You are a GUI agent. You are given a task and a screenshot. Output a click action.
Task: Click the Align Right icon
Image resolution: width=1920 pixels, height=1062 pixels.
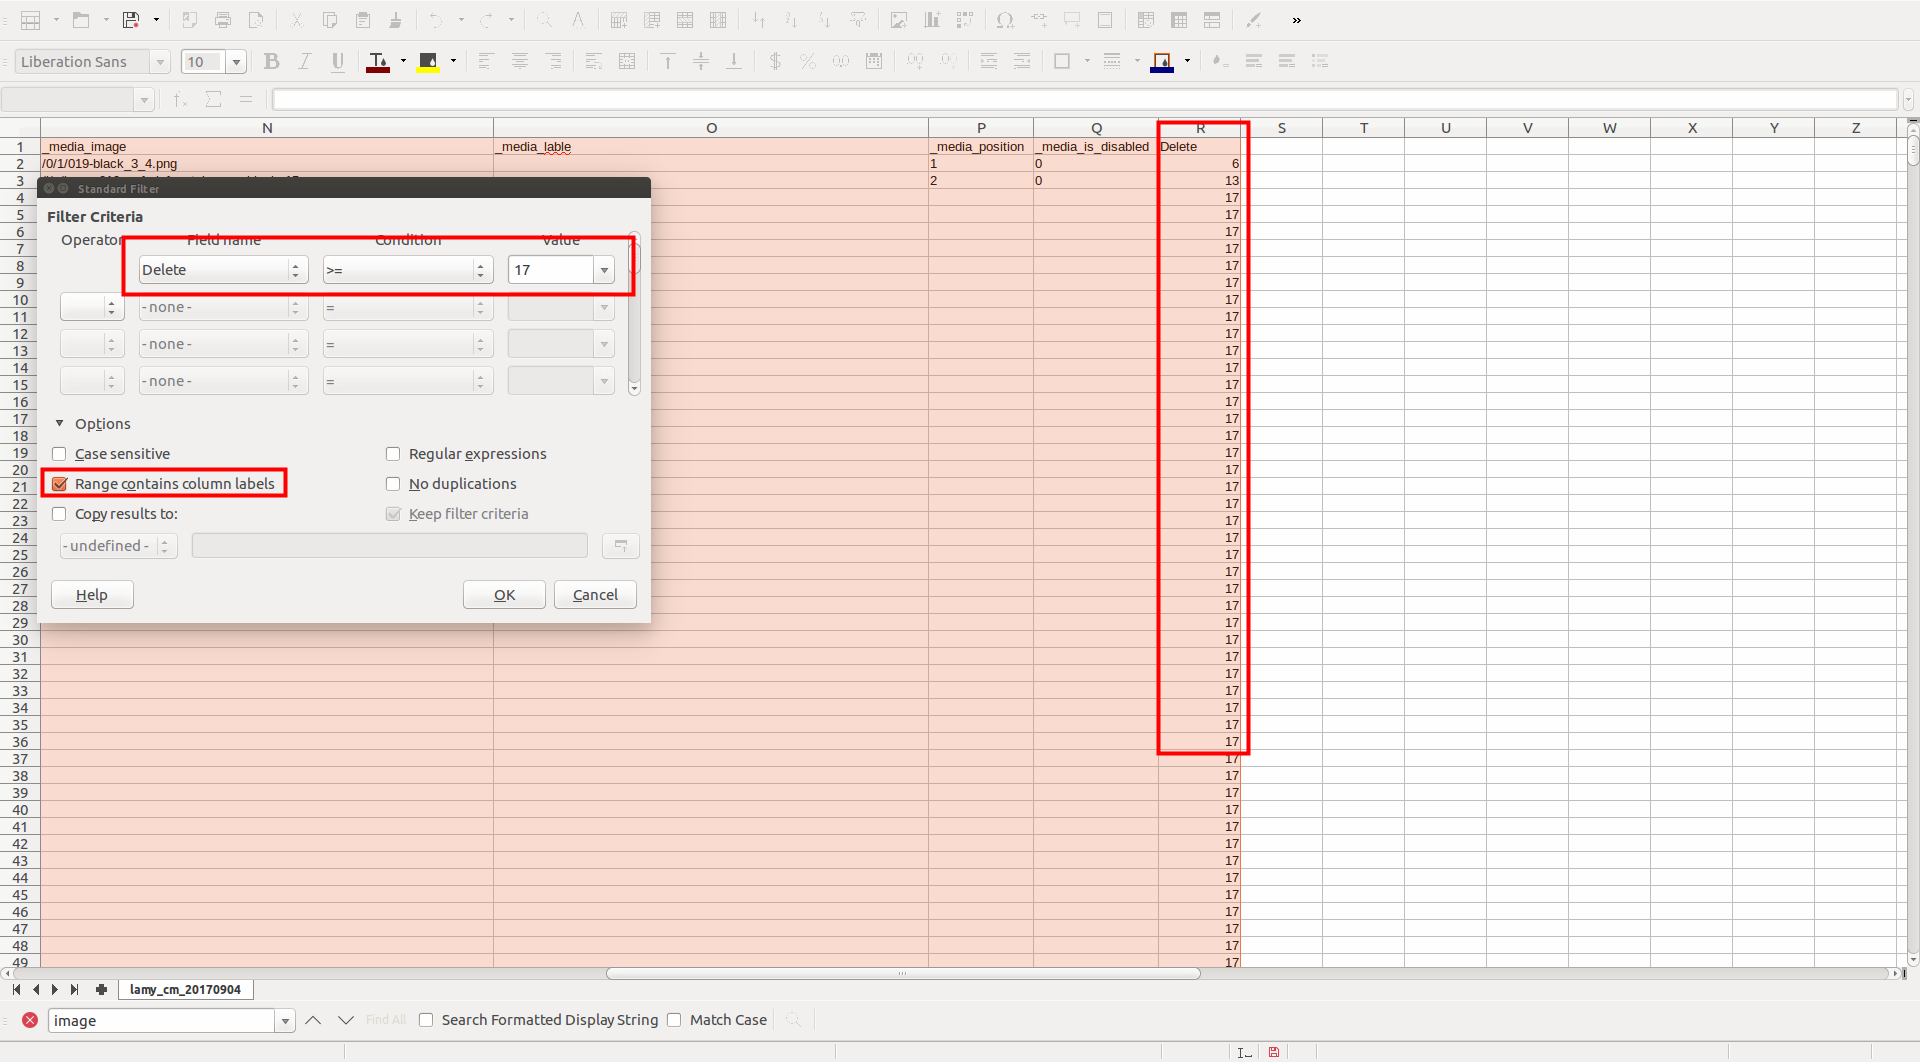553,62
